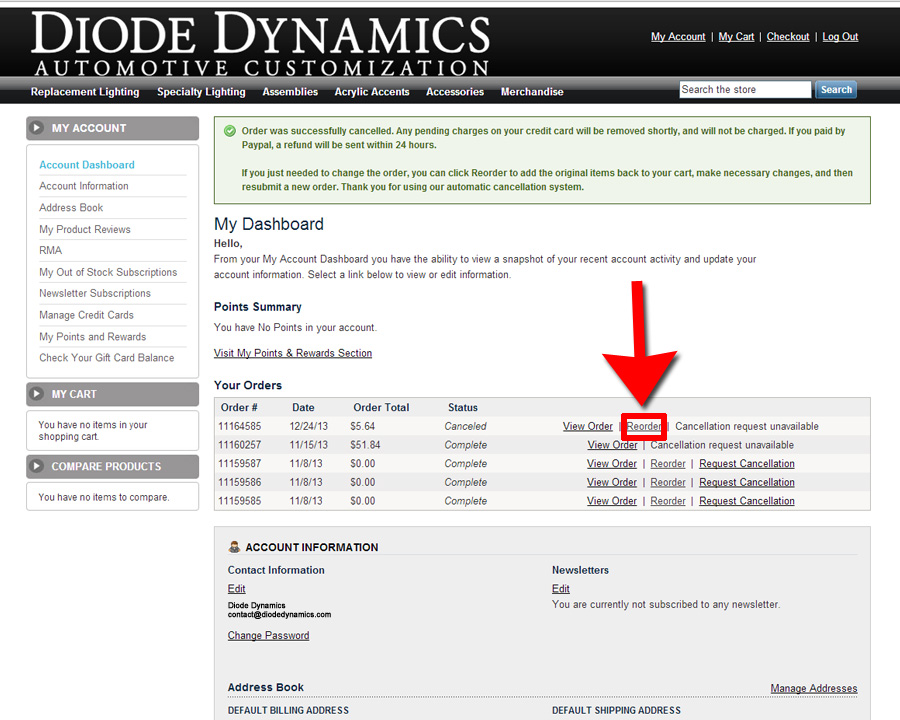Click order number 11160257
Screen dimensions: 900x720
coord(239,445)
